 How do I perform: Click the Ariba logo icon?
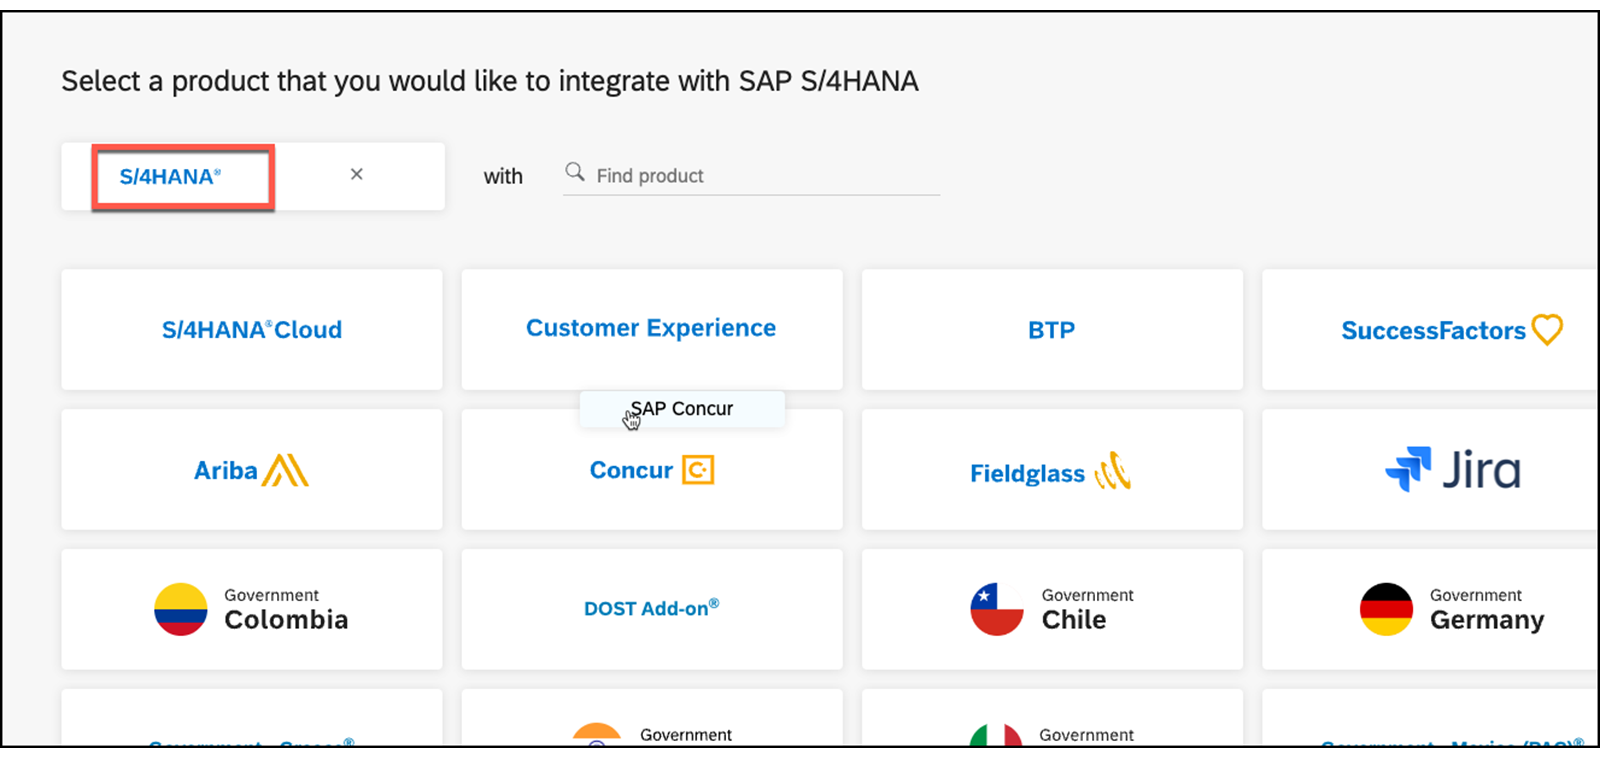pos(285,470)
